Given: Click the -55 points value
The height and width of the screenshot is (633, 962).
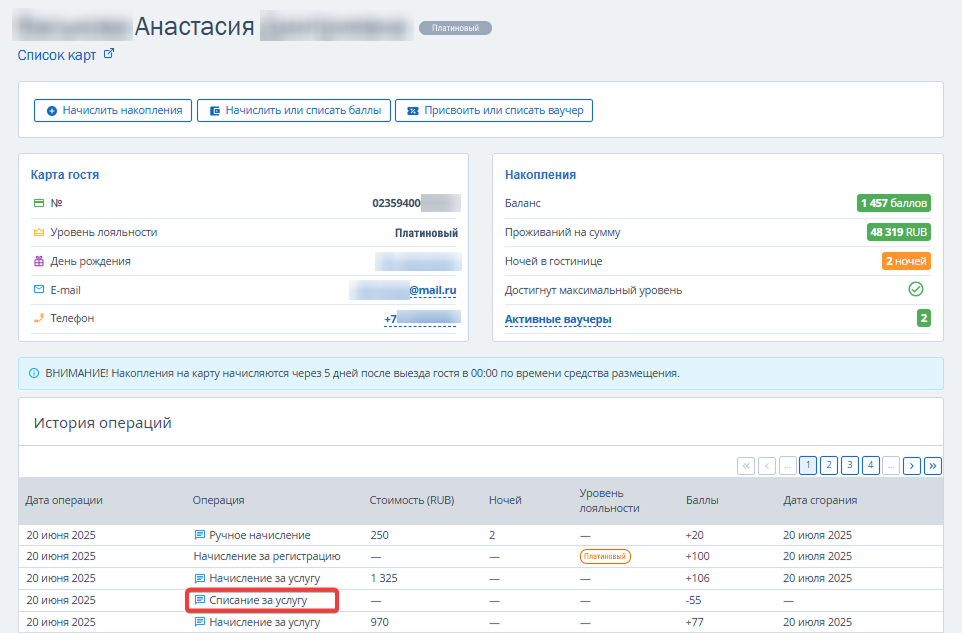Looking at the screenshot, I should [x=693, y=600].
